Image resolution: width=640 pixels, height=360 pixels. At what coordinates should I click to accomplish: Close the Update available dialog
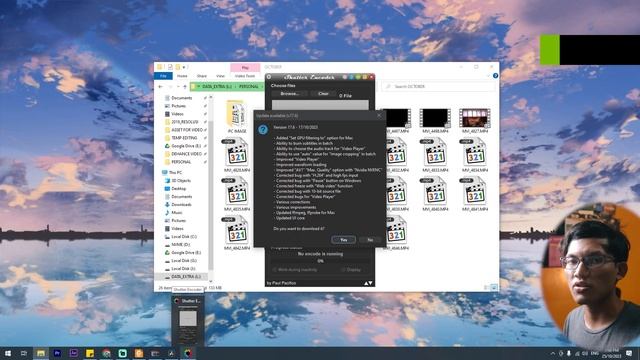[379, 116]
